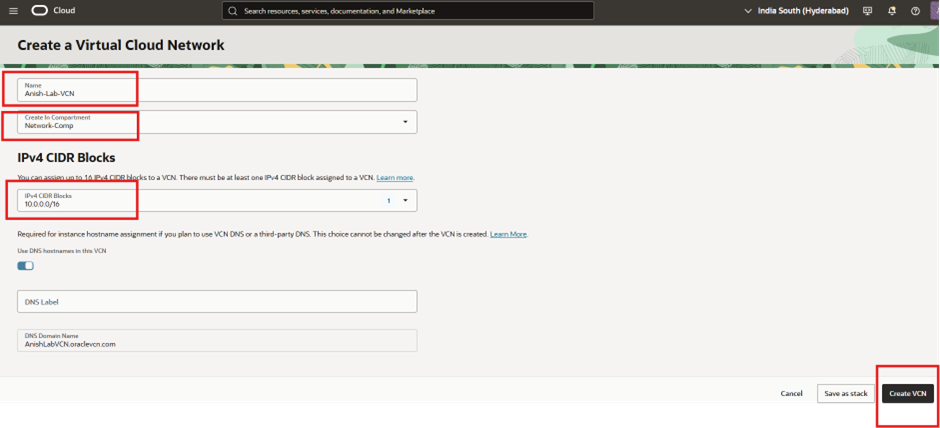Click the DNS Domain Name field

pyautogui.click(x=217, y=340)
